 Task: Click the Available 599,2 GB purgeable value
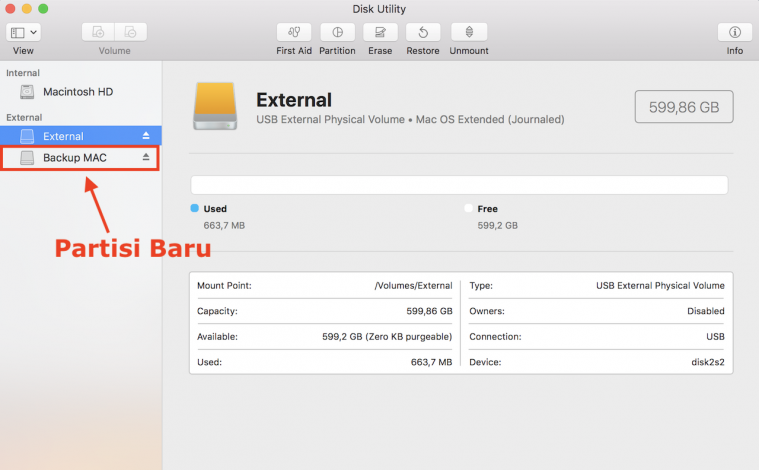coord(387,336)
